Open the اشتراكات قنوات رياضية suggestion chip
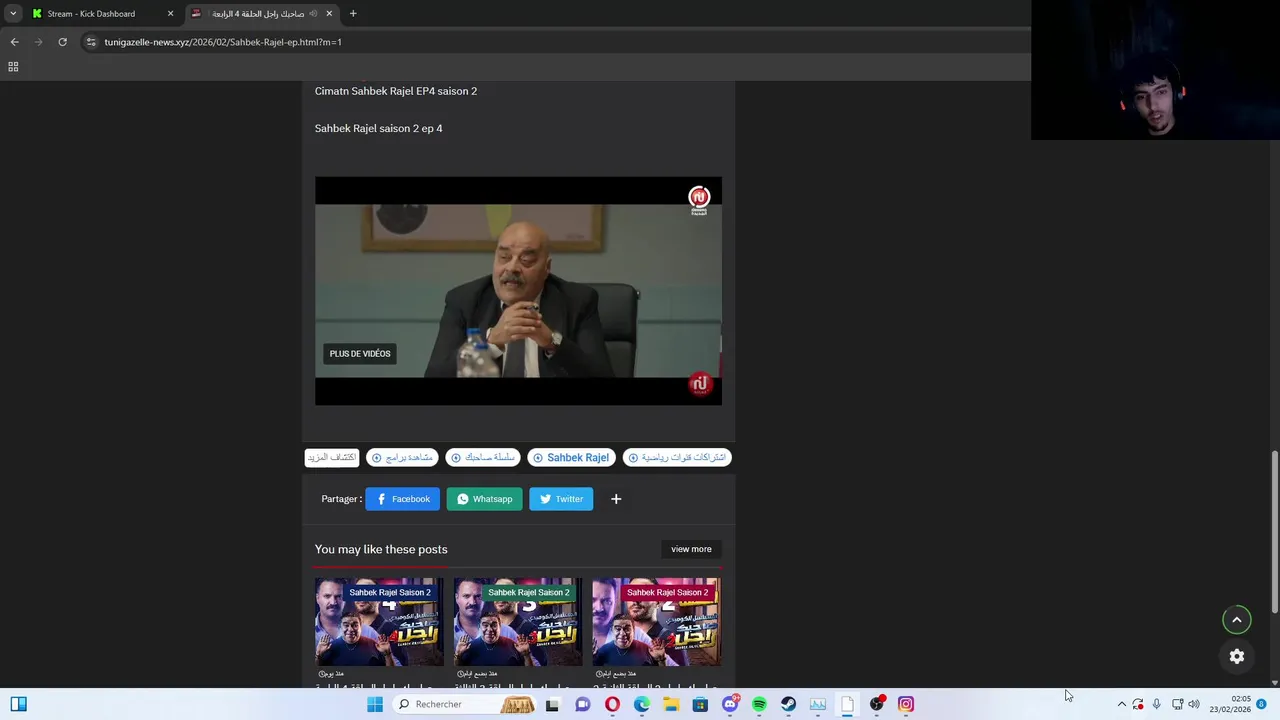Viewport: 1280px width, 720px height. point(677,458)
